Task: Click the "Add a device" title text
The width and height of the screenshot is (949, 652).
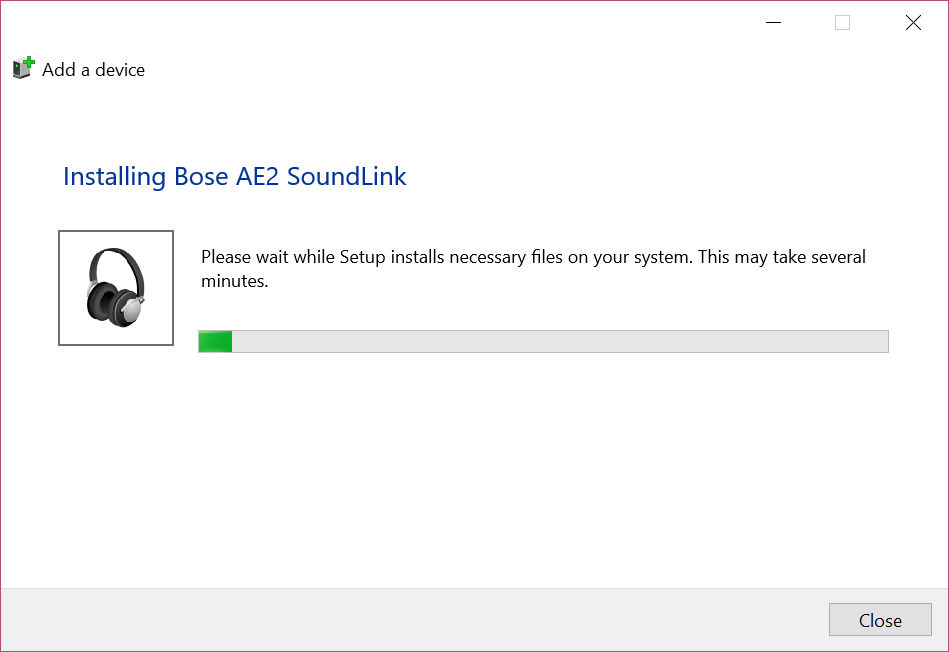Action: point(93,70)
